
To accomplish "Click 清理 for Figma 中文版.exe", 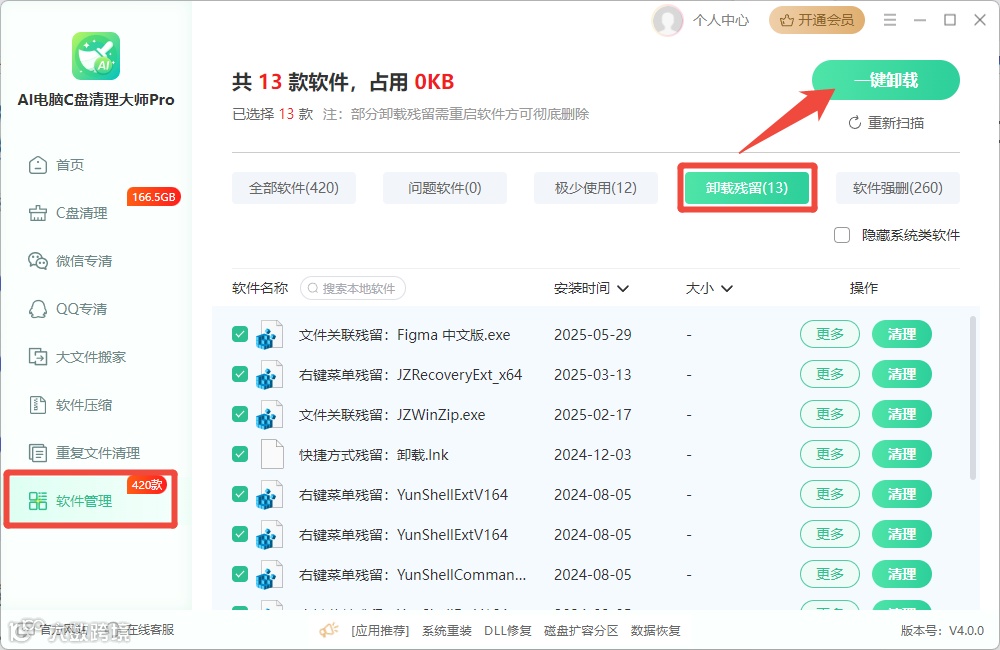I will pyautogui.click(x=902, y=334).
